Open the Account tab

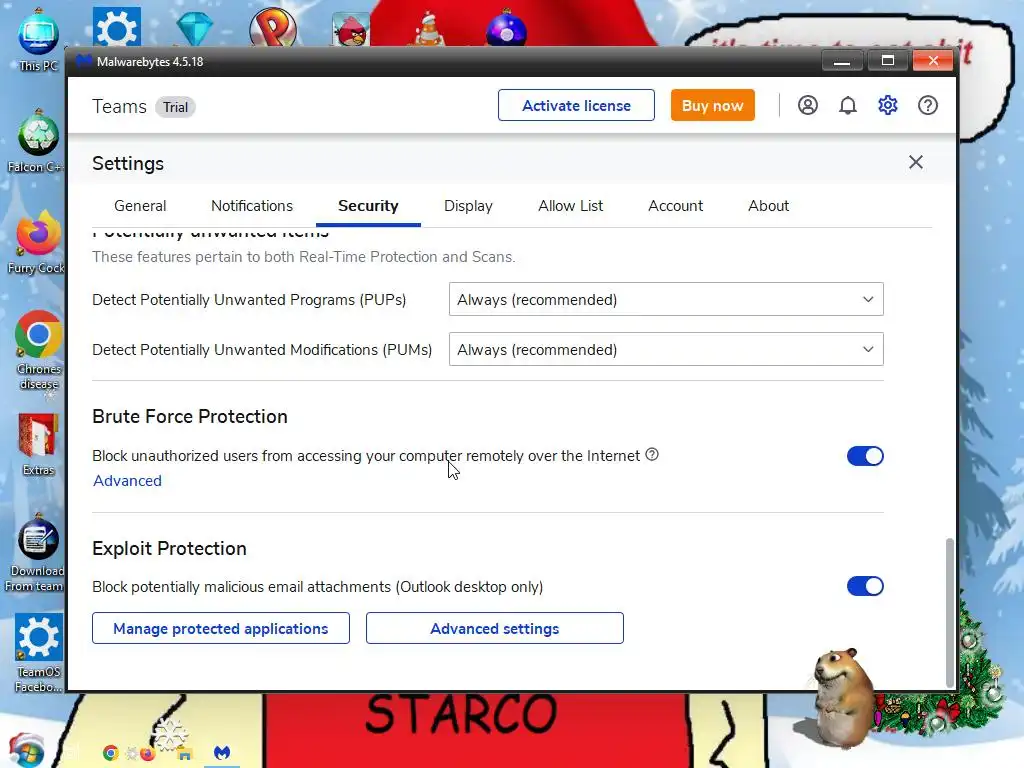tap(675, 206)
